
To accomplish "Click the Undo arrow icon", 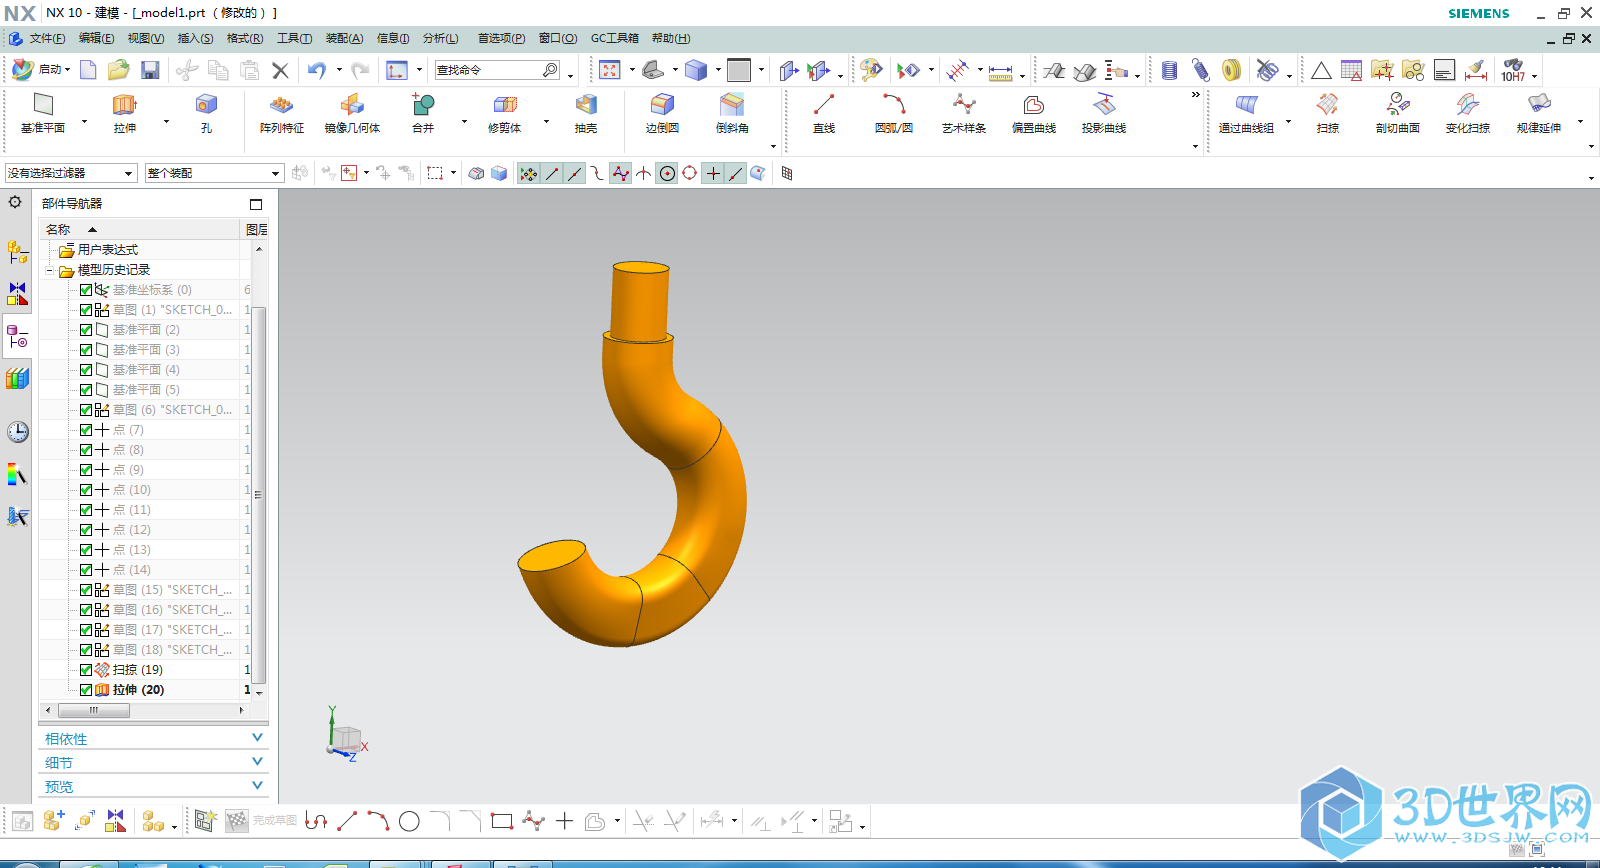I will pos(317,70).
